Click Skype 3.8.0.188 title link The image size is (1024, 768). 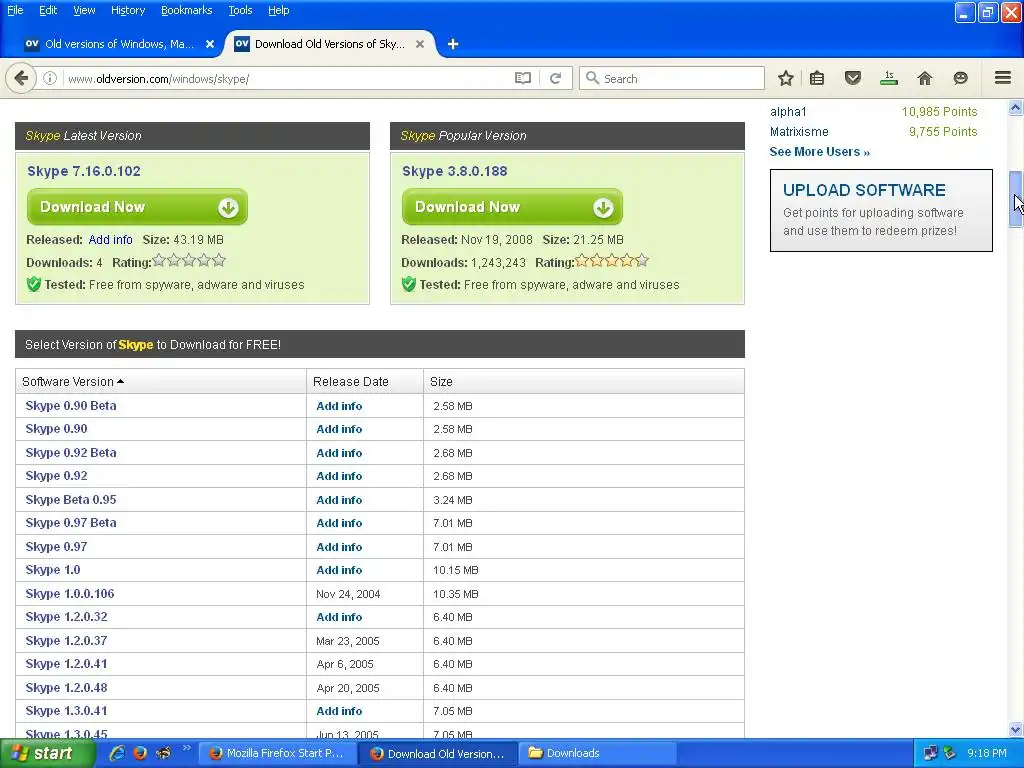pos(455,171)
